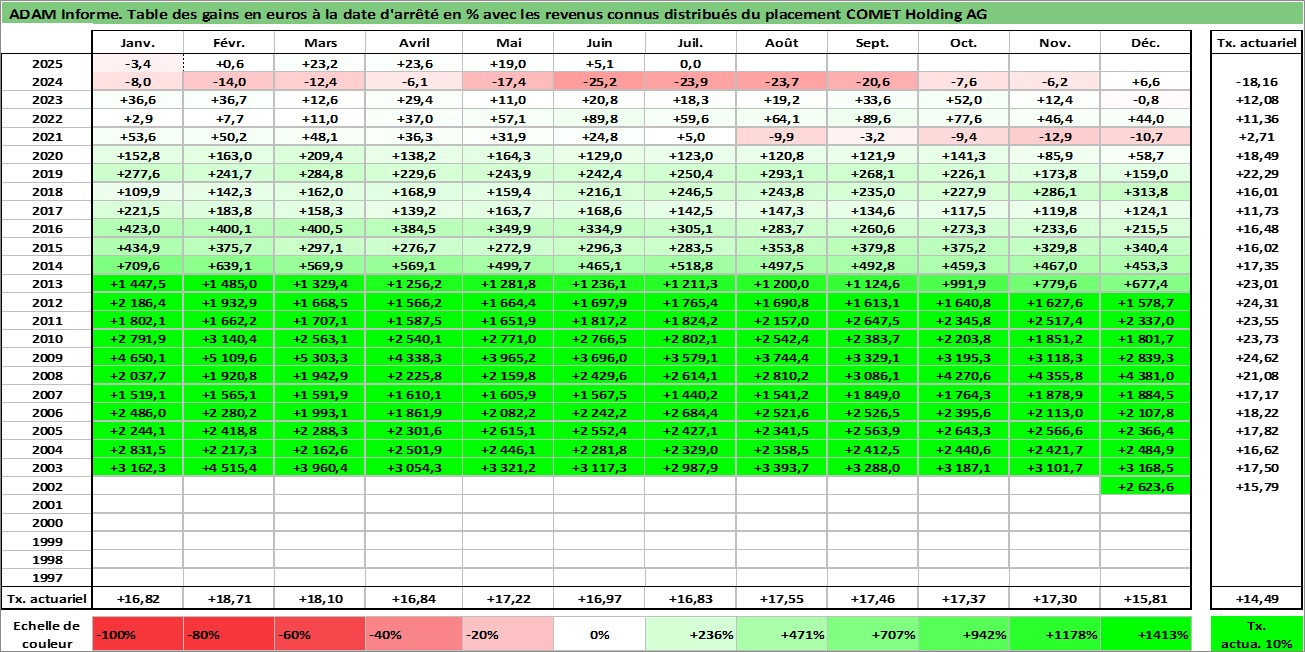Select the +1413% bright green swatch

[1146, 634]
